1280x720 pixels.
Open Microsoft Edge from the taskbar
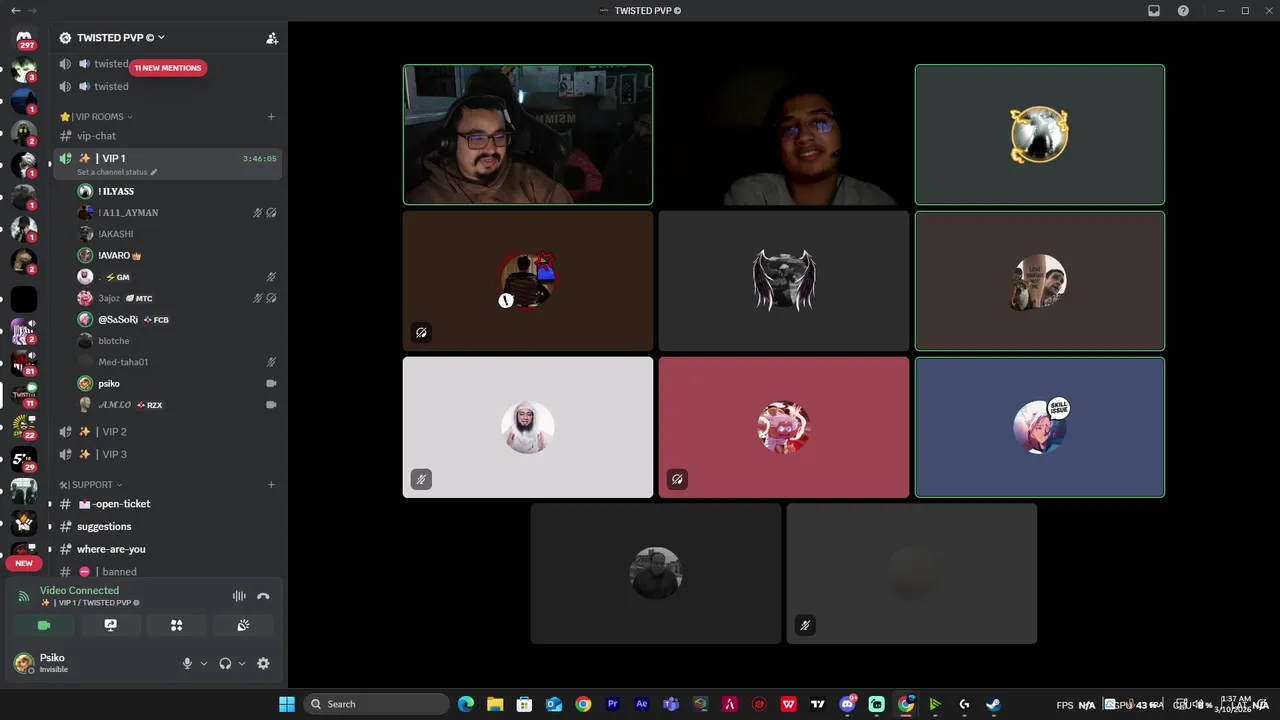[x=466, y=704]
